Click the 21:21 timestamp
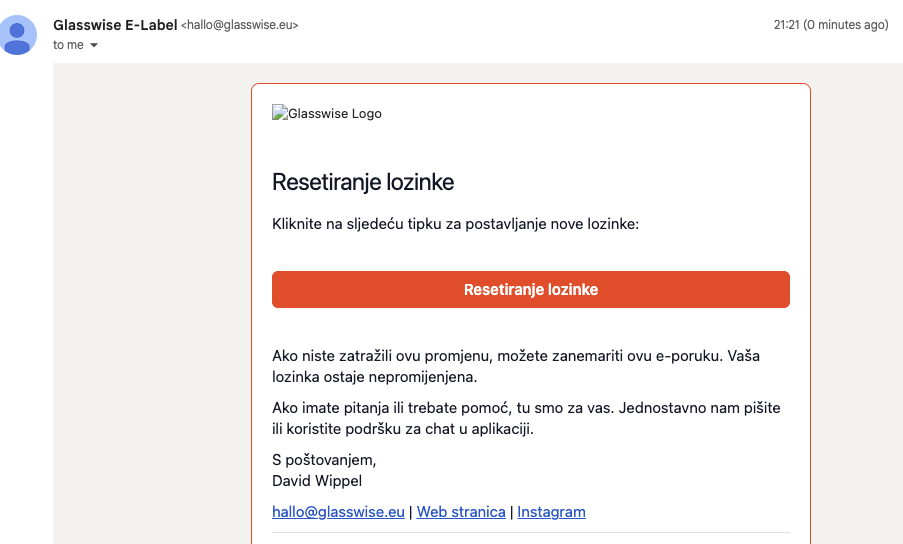 click(x=786, y=25)
